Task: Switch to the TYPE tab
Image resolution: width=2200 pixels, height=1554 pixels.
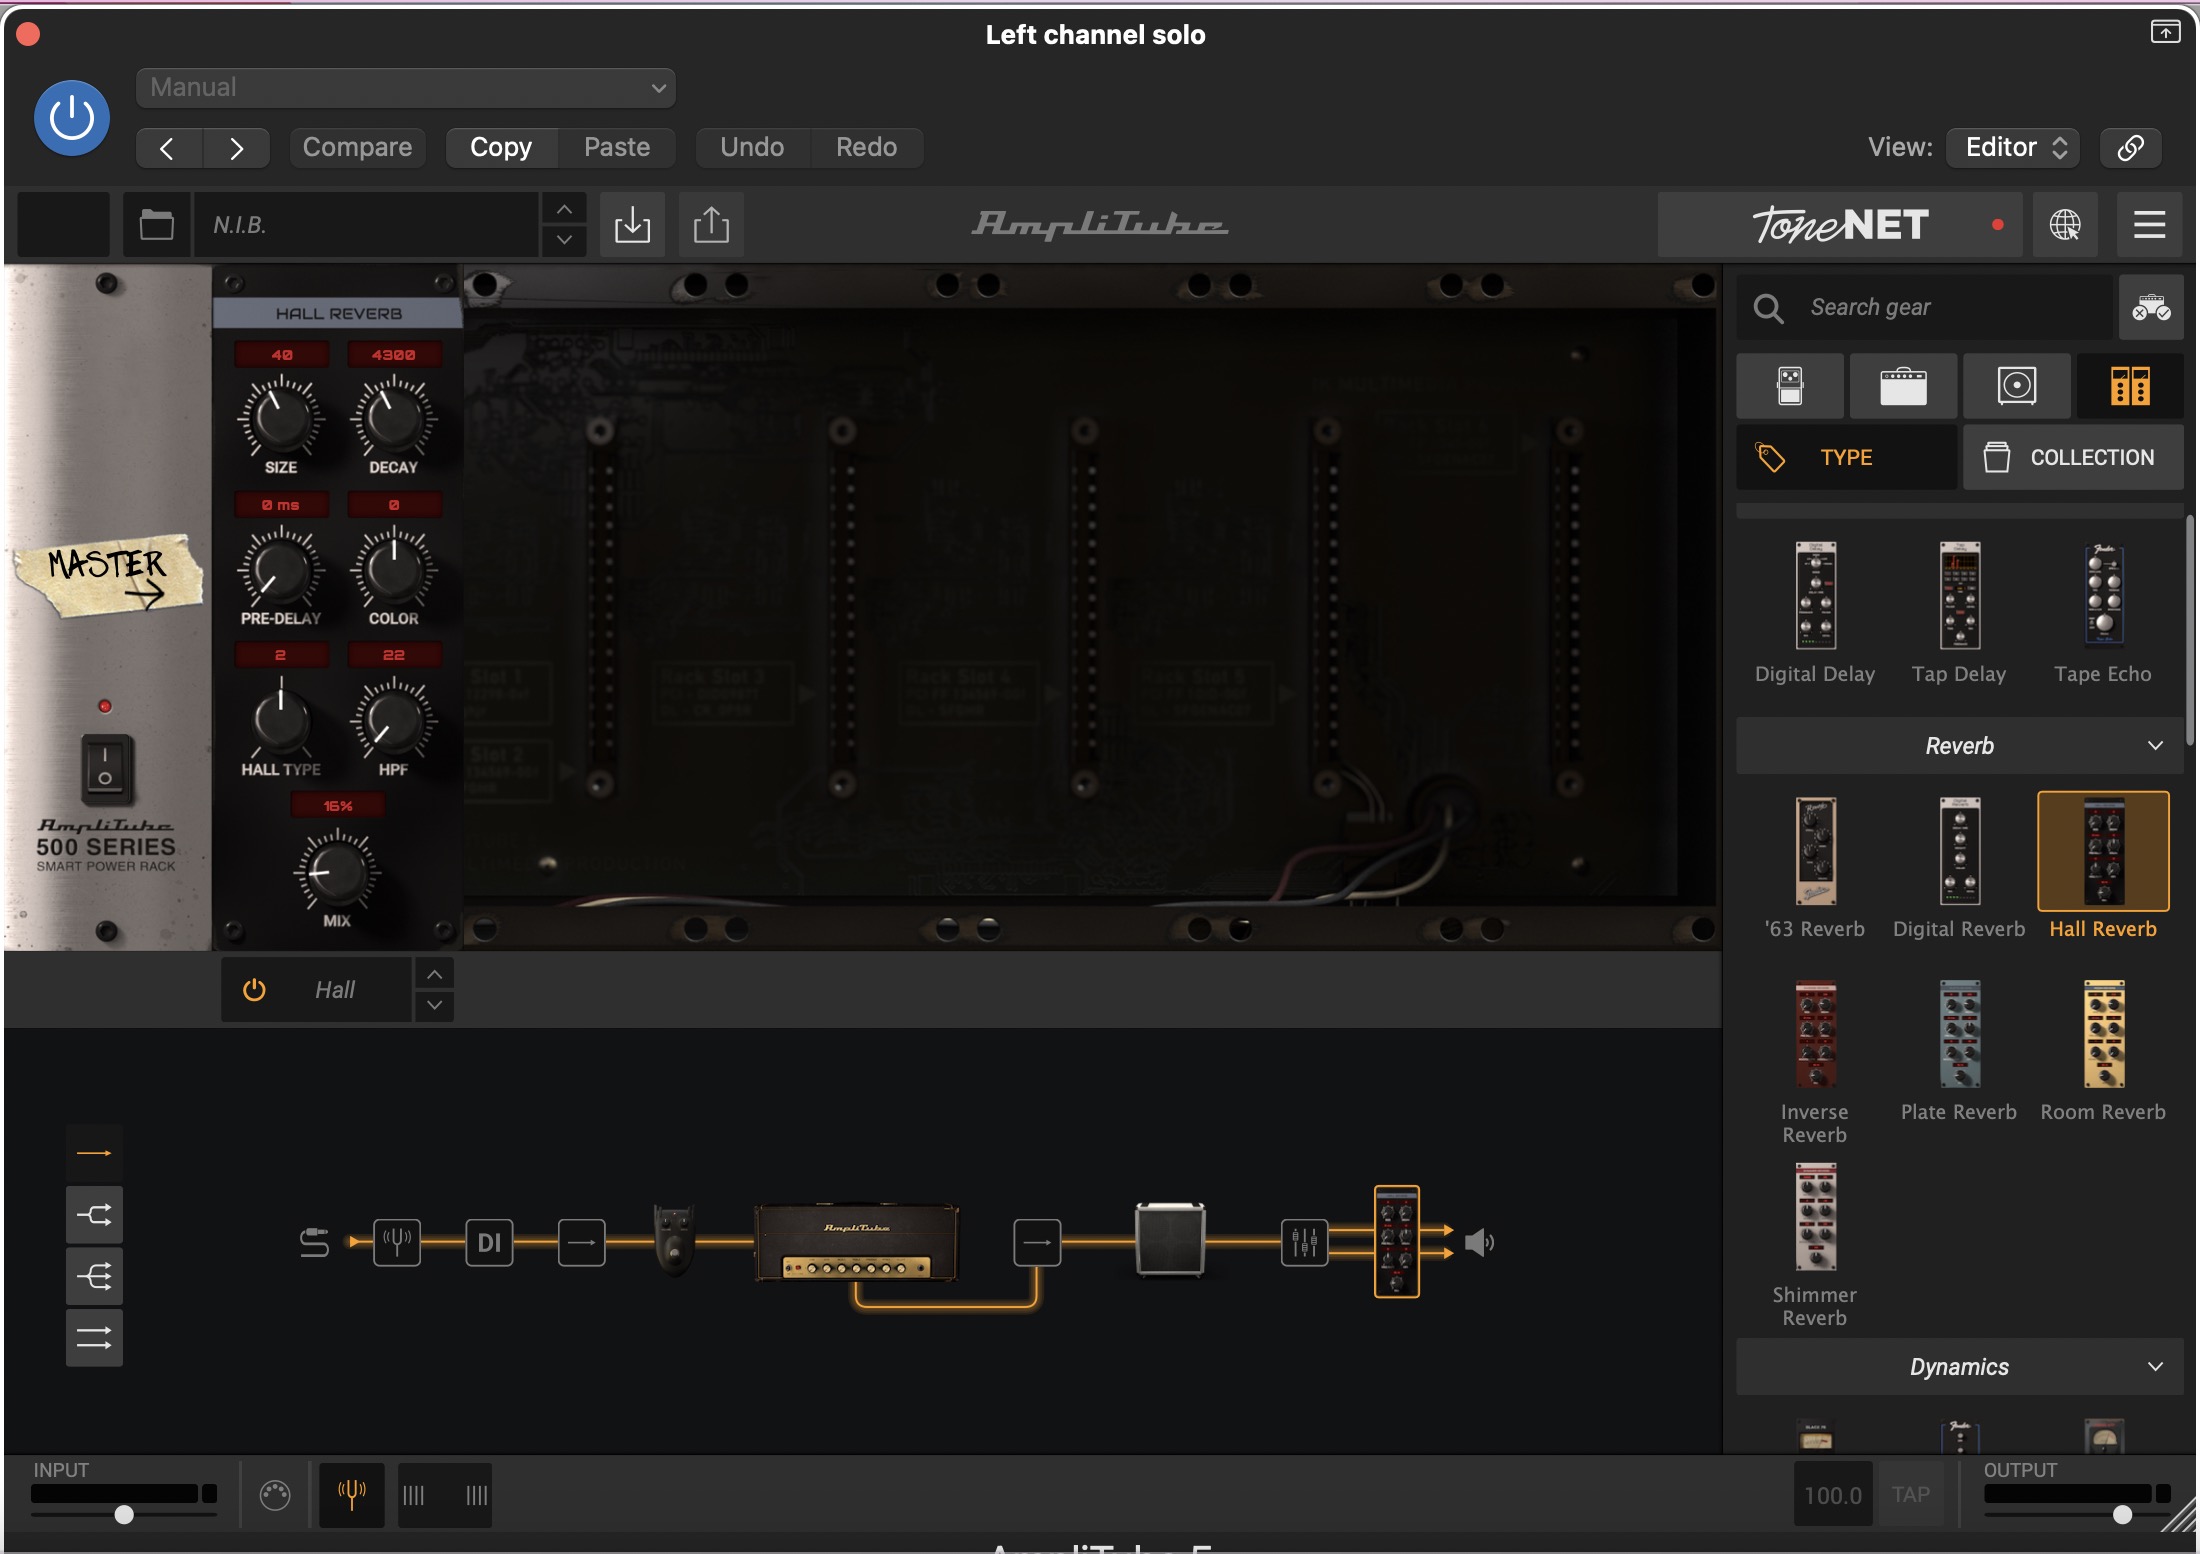Action: pos(1846,457)
